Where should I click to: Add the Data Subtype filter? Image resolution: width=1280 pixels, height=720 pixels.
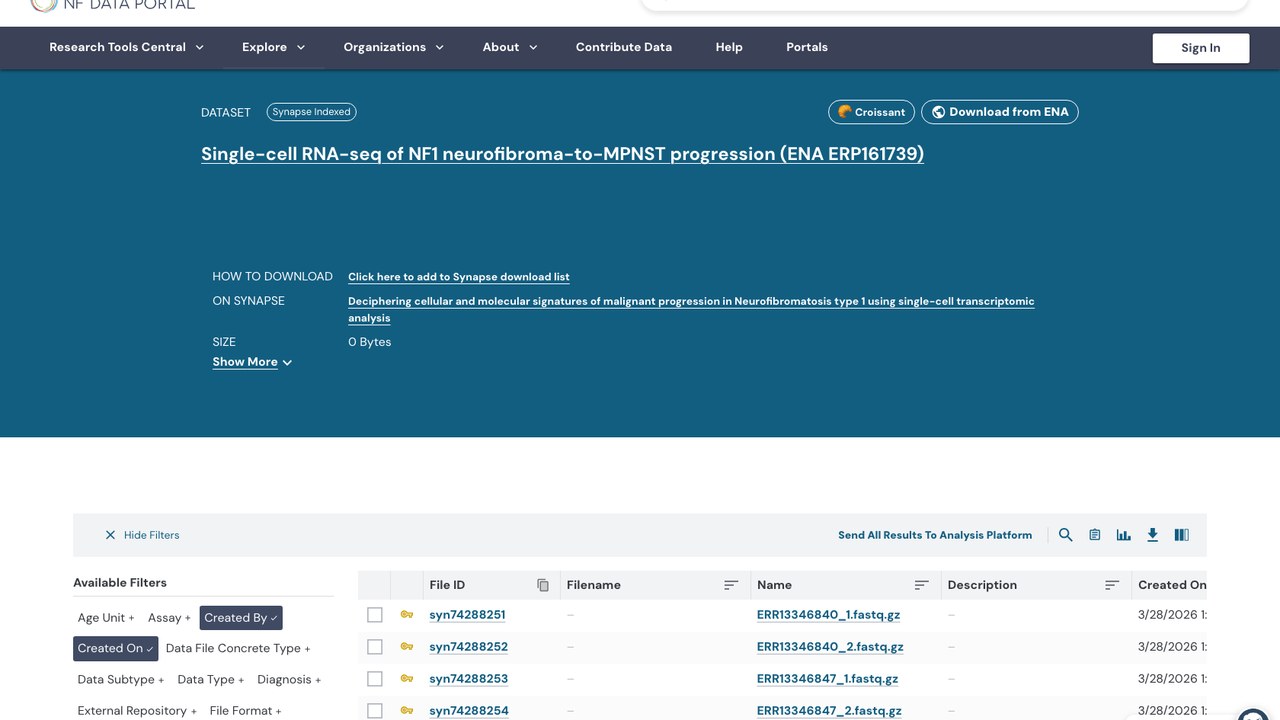121,680
